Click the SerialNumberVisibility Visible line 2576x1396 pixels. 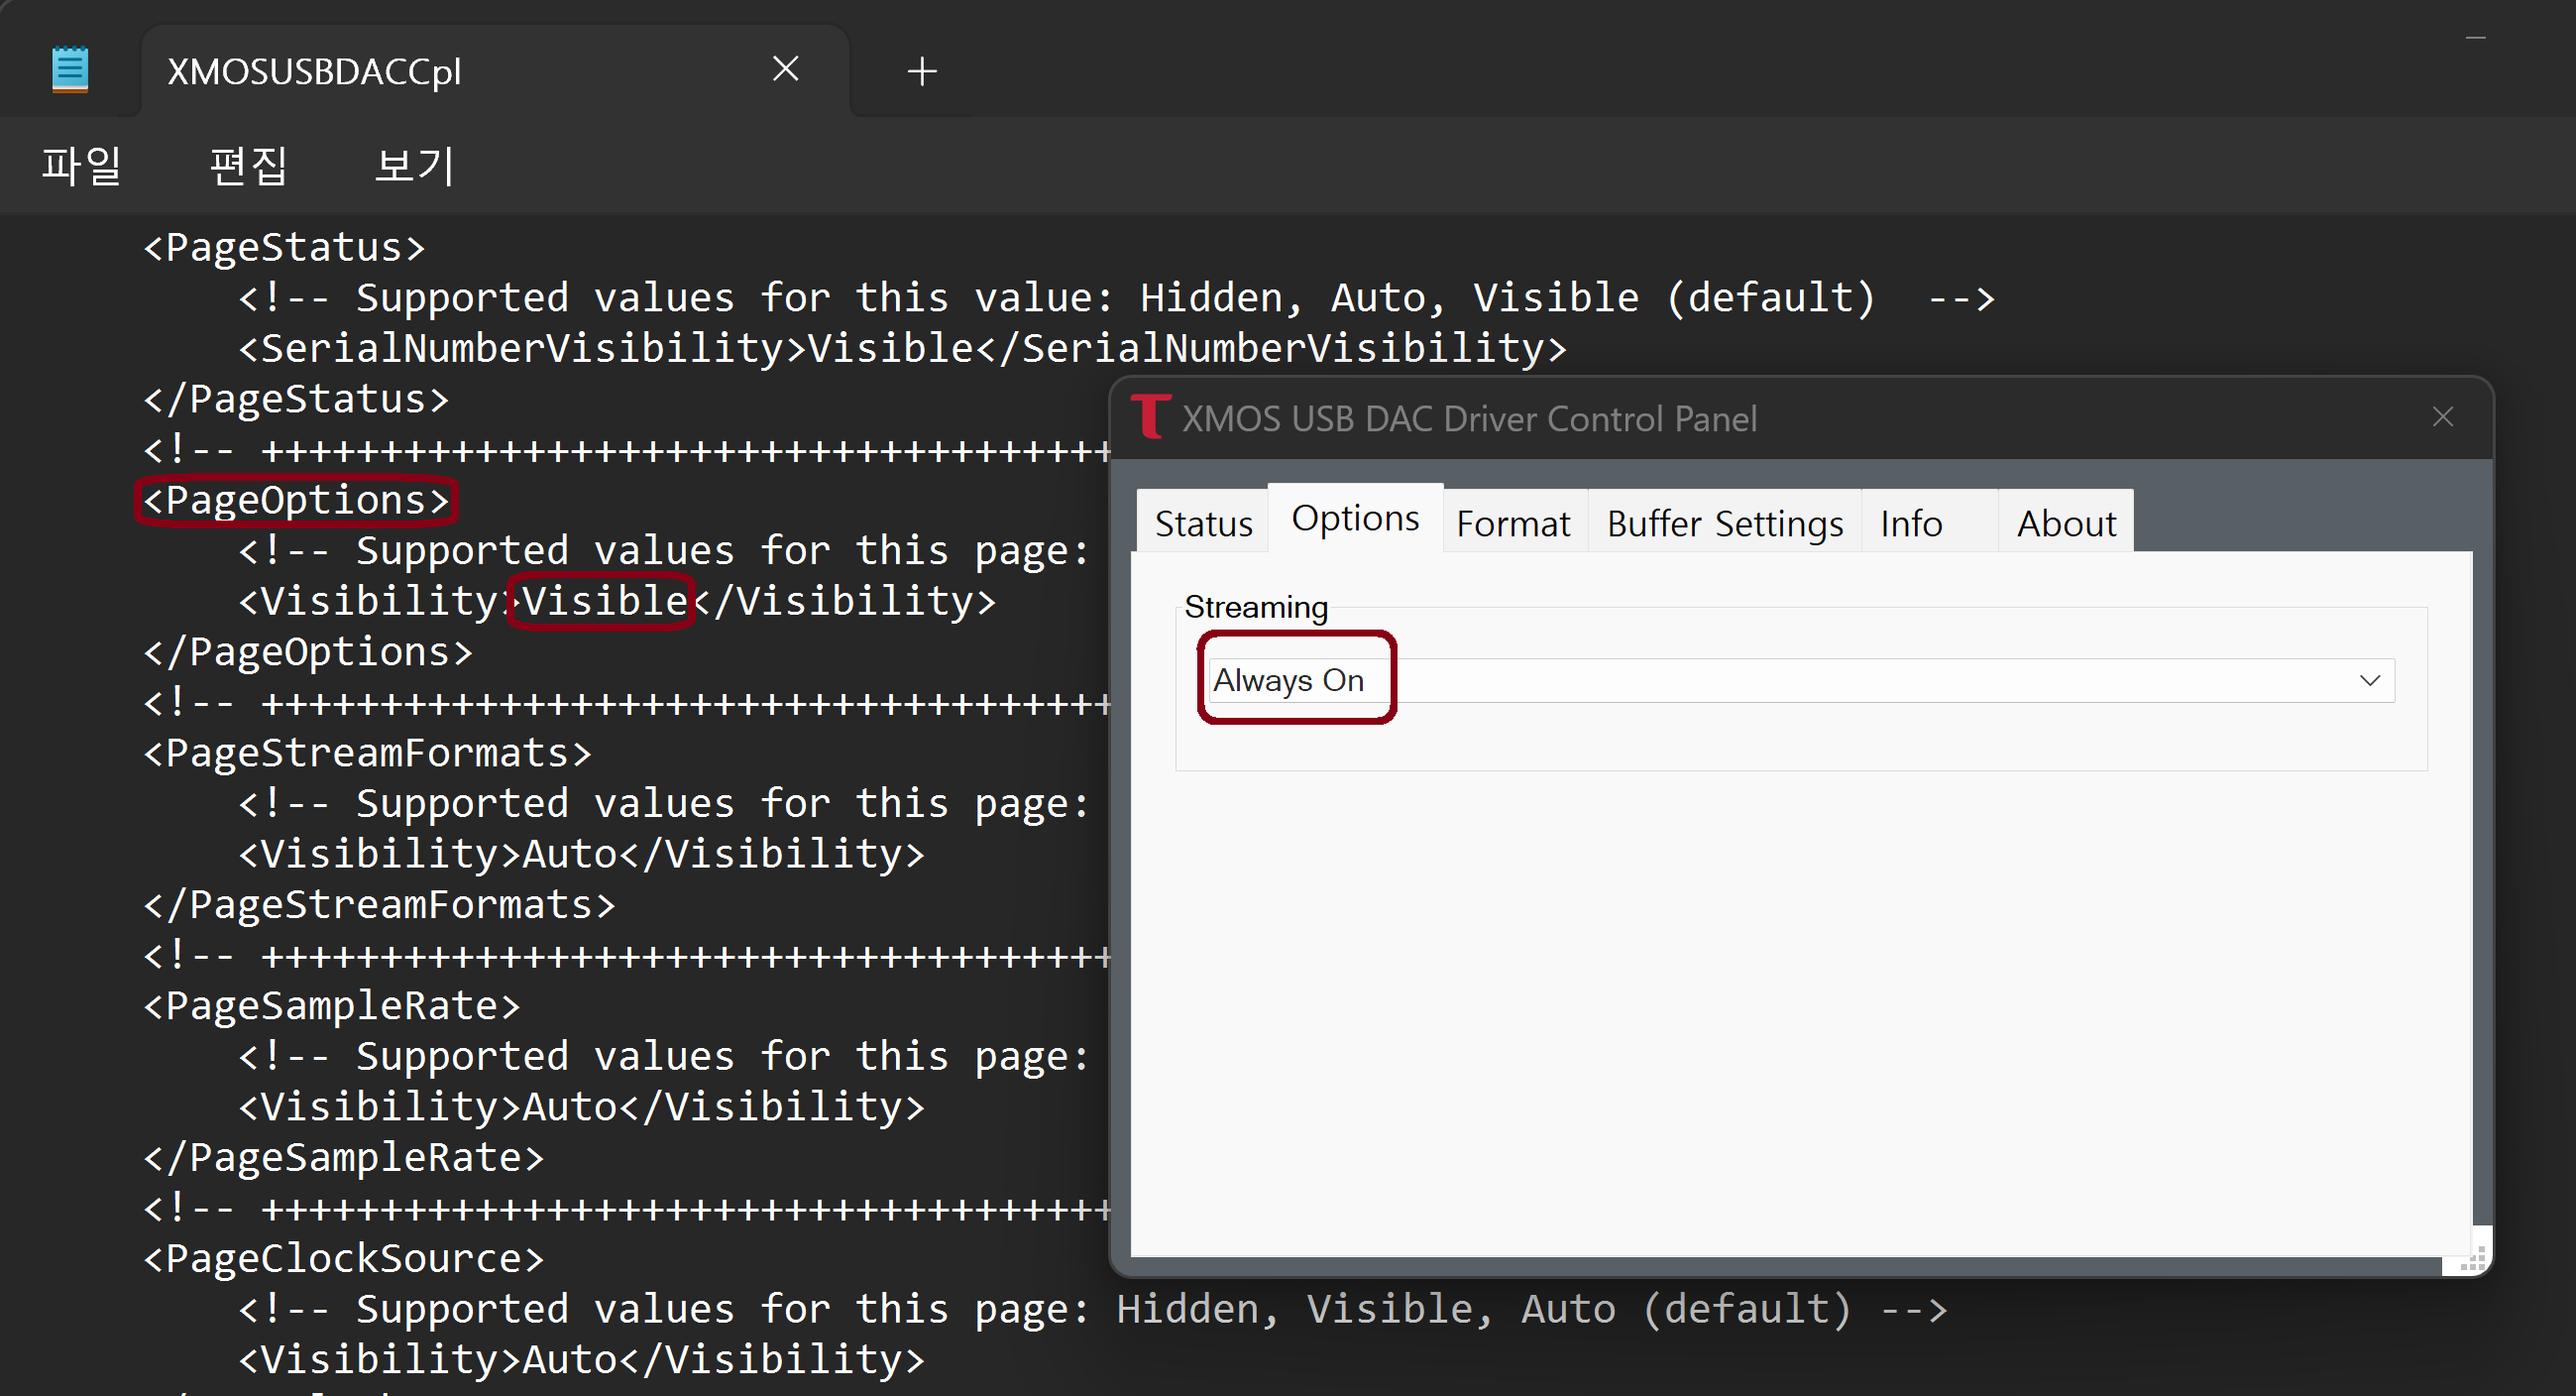click(x=902, y=348)
